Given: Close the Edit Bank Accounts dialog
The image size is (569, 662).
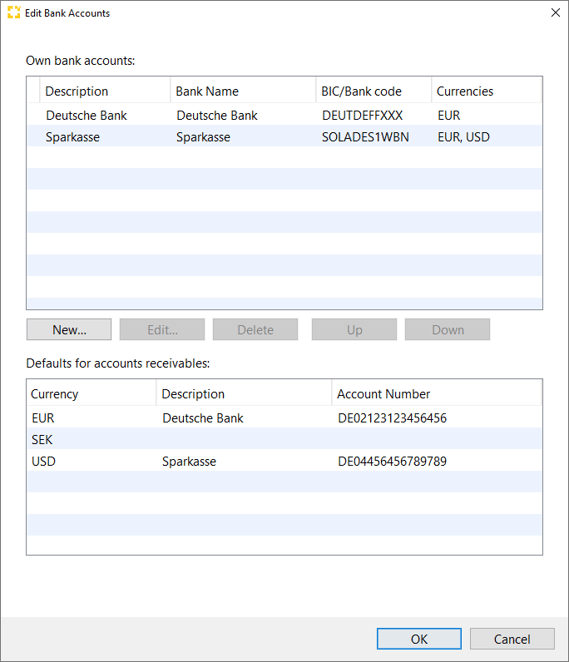Looking at the screenshot, I should coord(555,13).
